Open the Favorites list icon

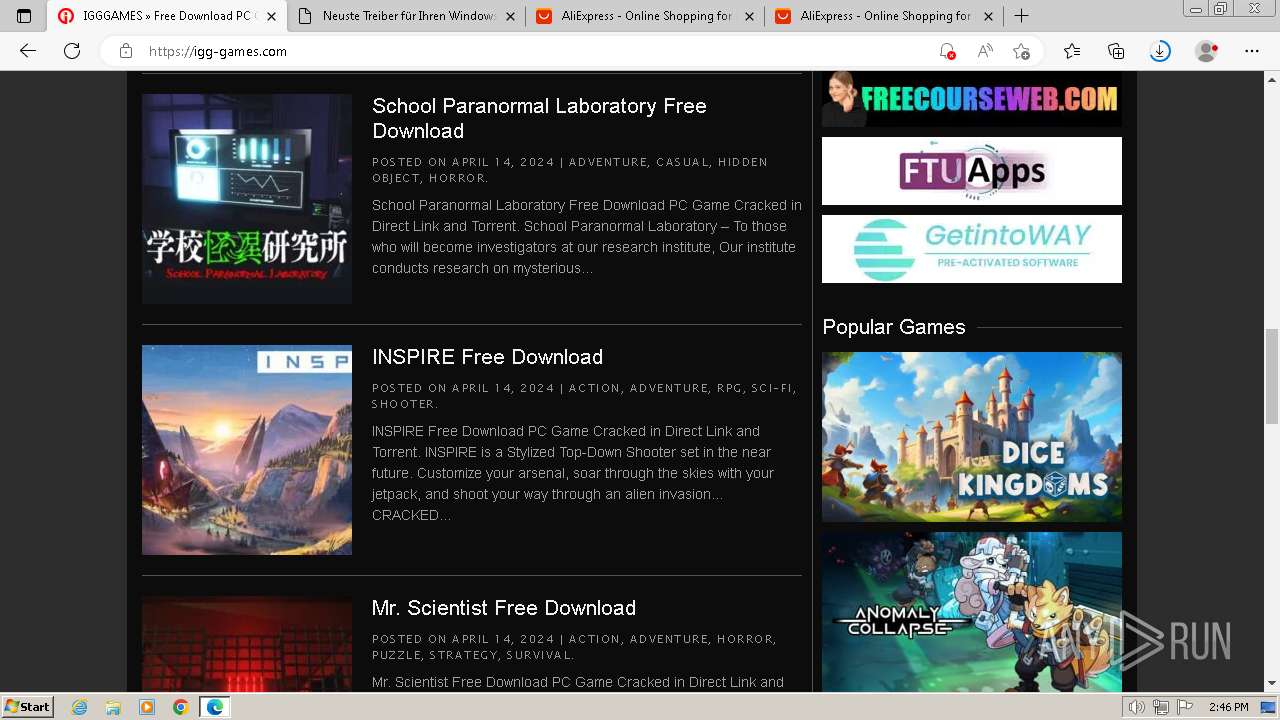pyautogui.click(x=1072, y=51)
